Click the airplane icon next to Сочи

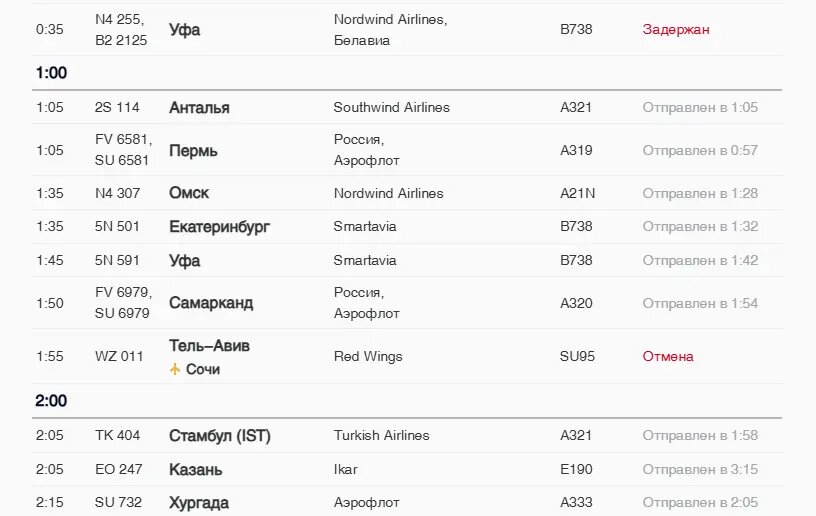pyautogui.click(x=175, y=369)
